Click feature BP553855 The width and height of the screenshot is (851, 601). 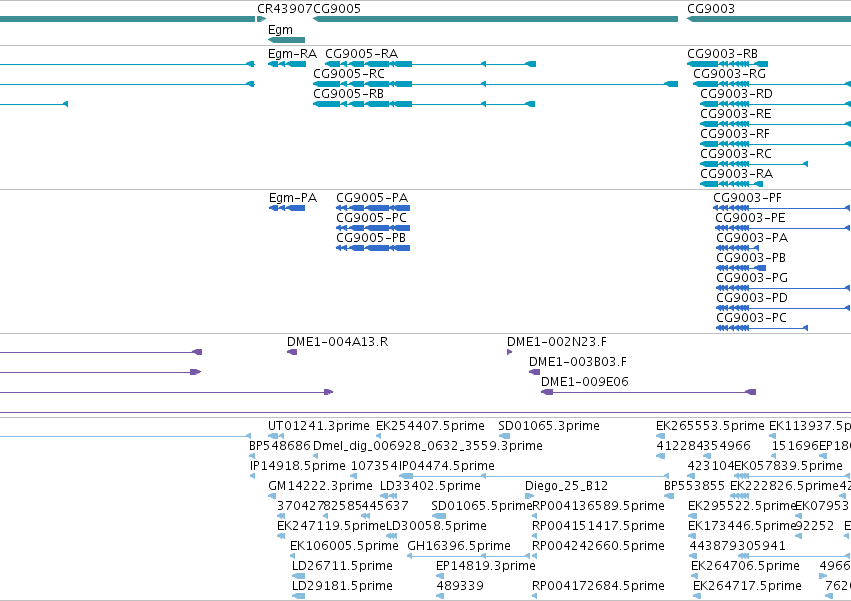click(669, 496)
